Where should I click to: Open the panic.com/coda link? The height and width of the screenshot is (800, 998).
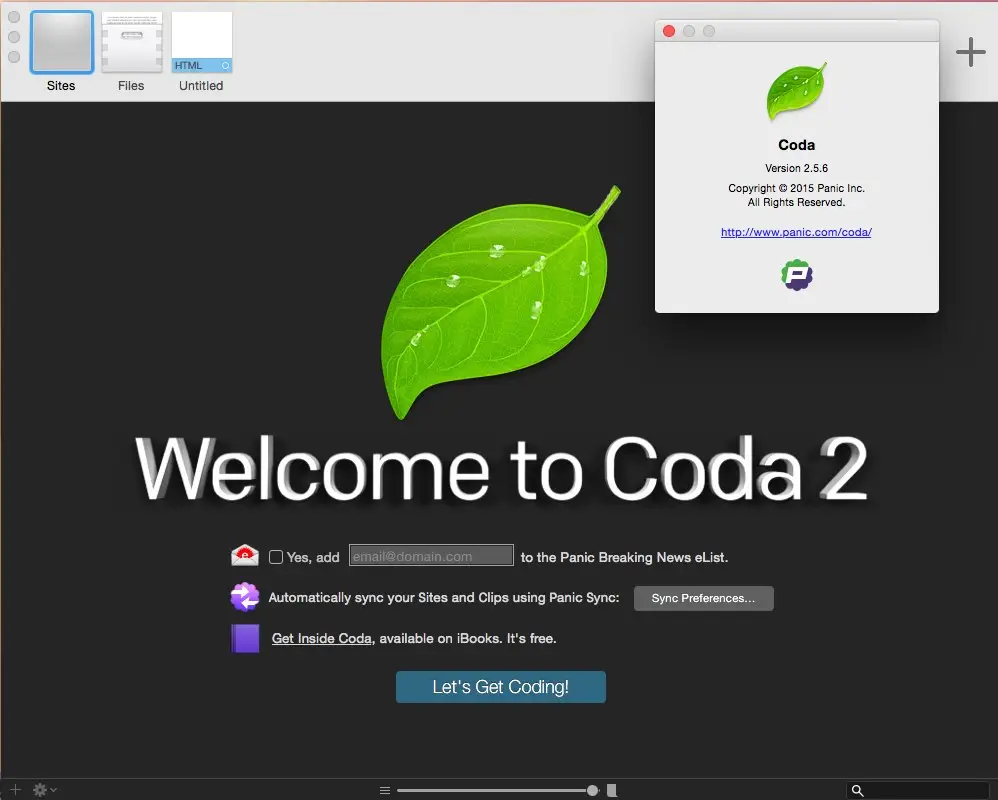pos(796,232)
